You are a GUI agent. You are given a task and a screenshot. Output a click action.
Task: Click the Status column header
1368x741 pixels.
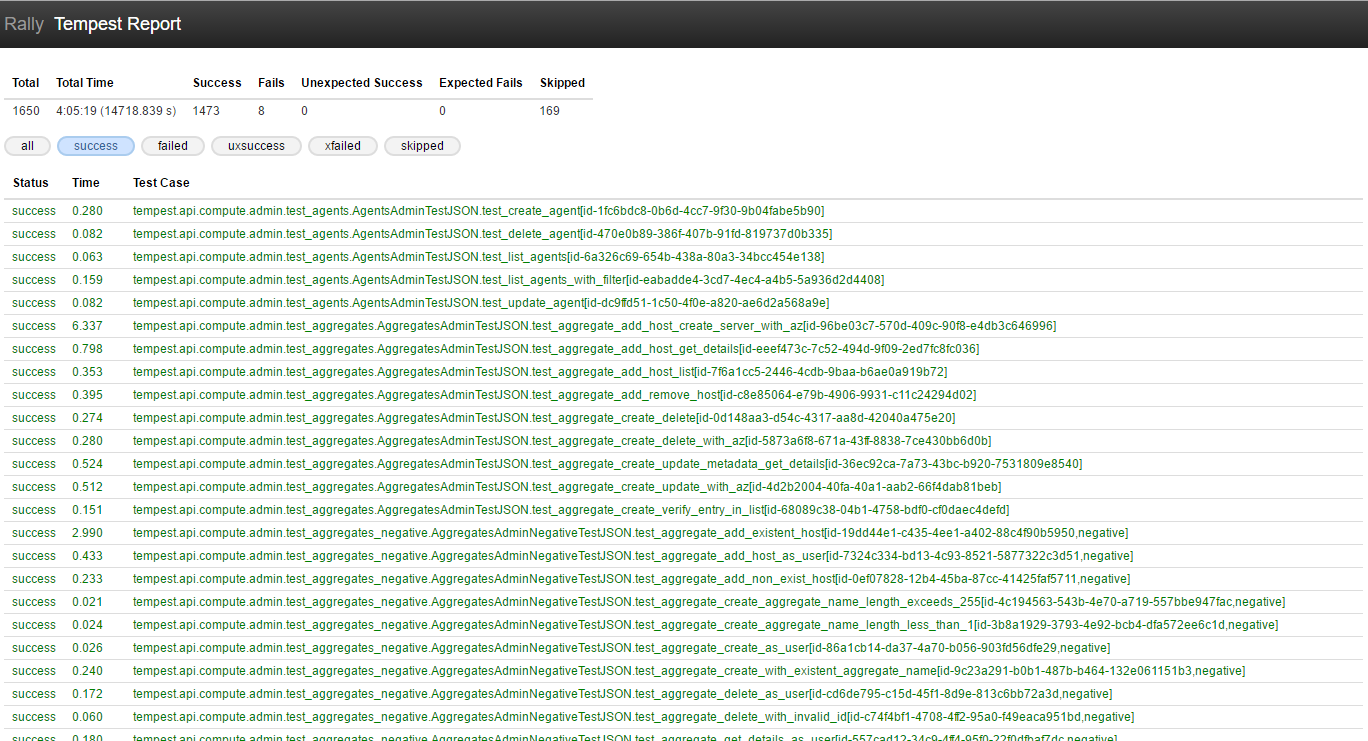(30, 183)
